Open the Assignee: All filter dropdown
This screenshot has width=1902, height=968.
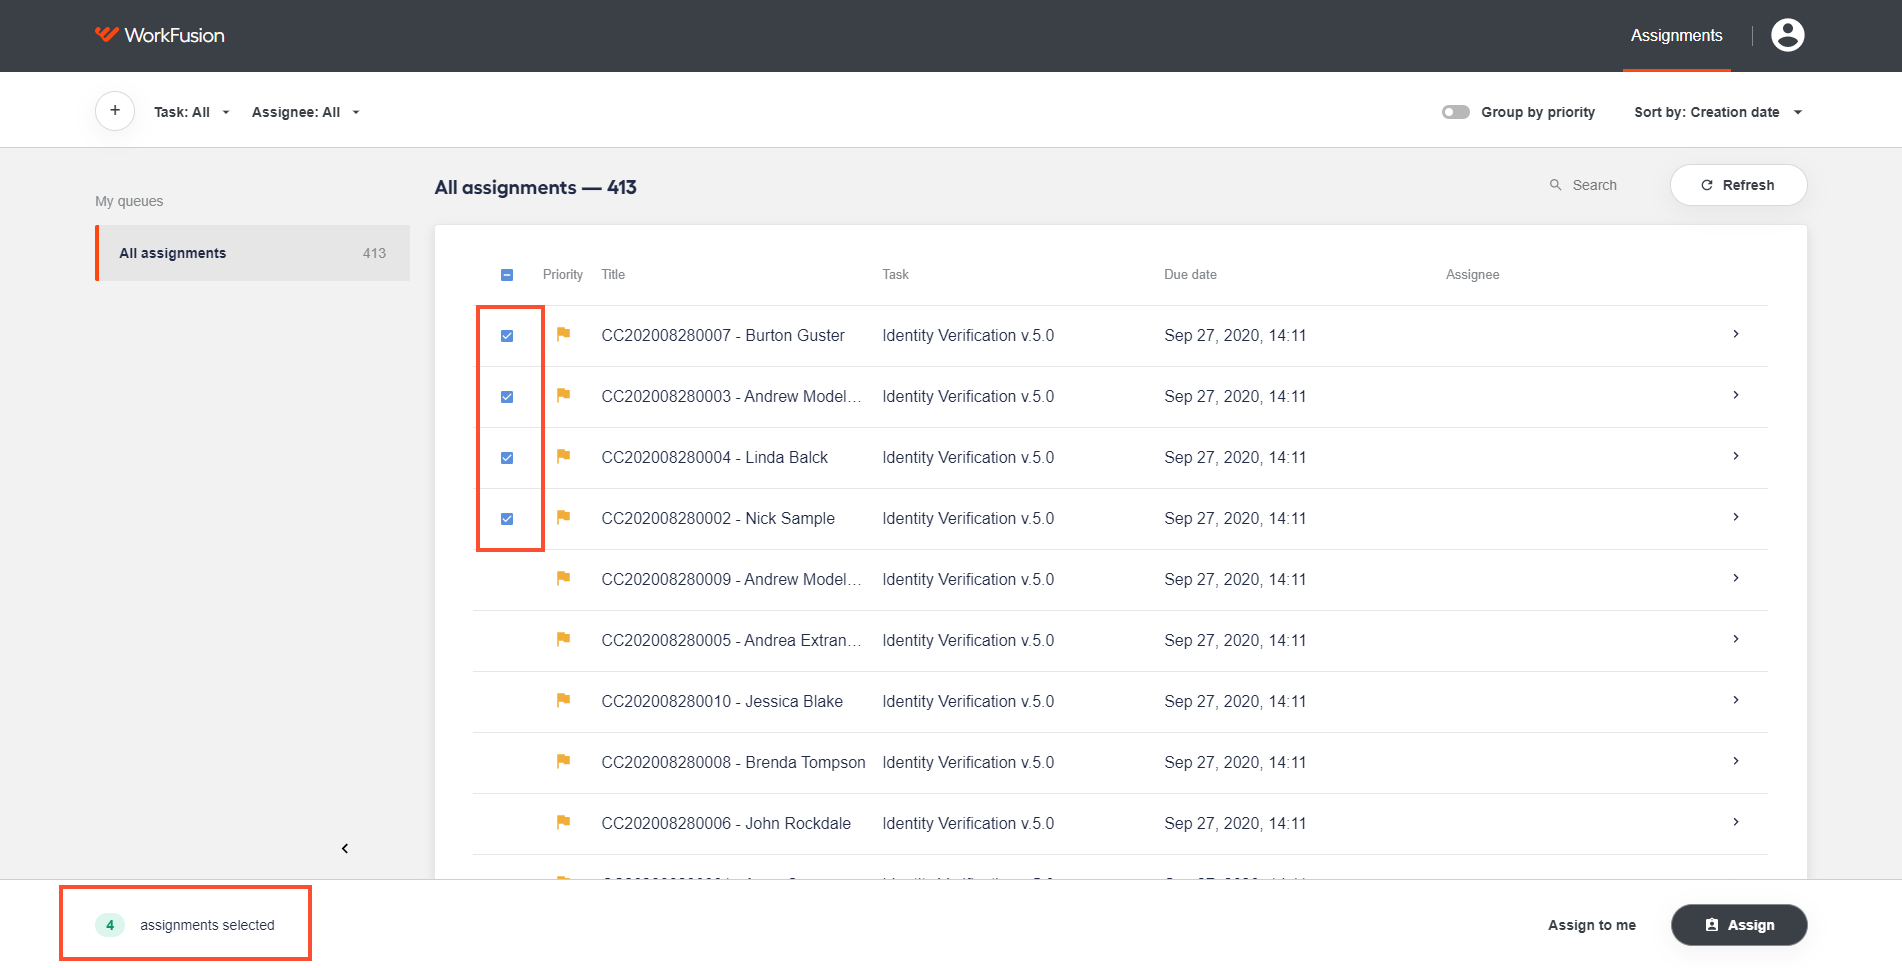click(x=306, y=112)
